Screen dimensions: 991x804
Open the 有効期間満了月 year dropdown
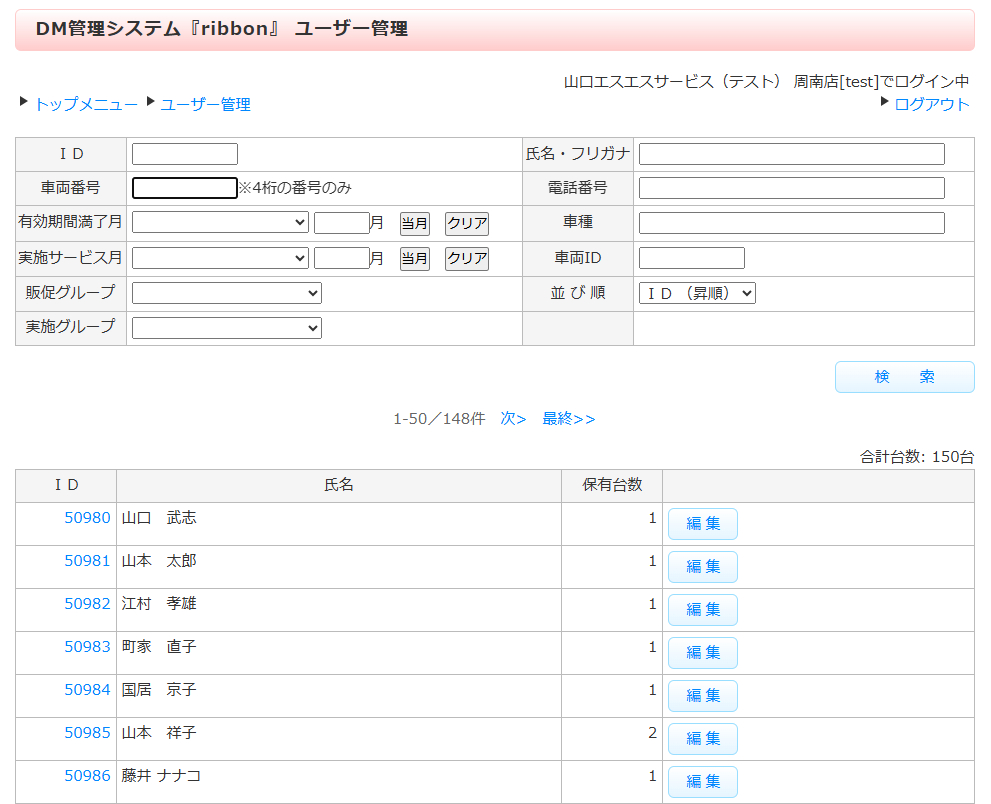pyautogui.click(x=220, y=222)
